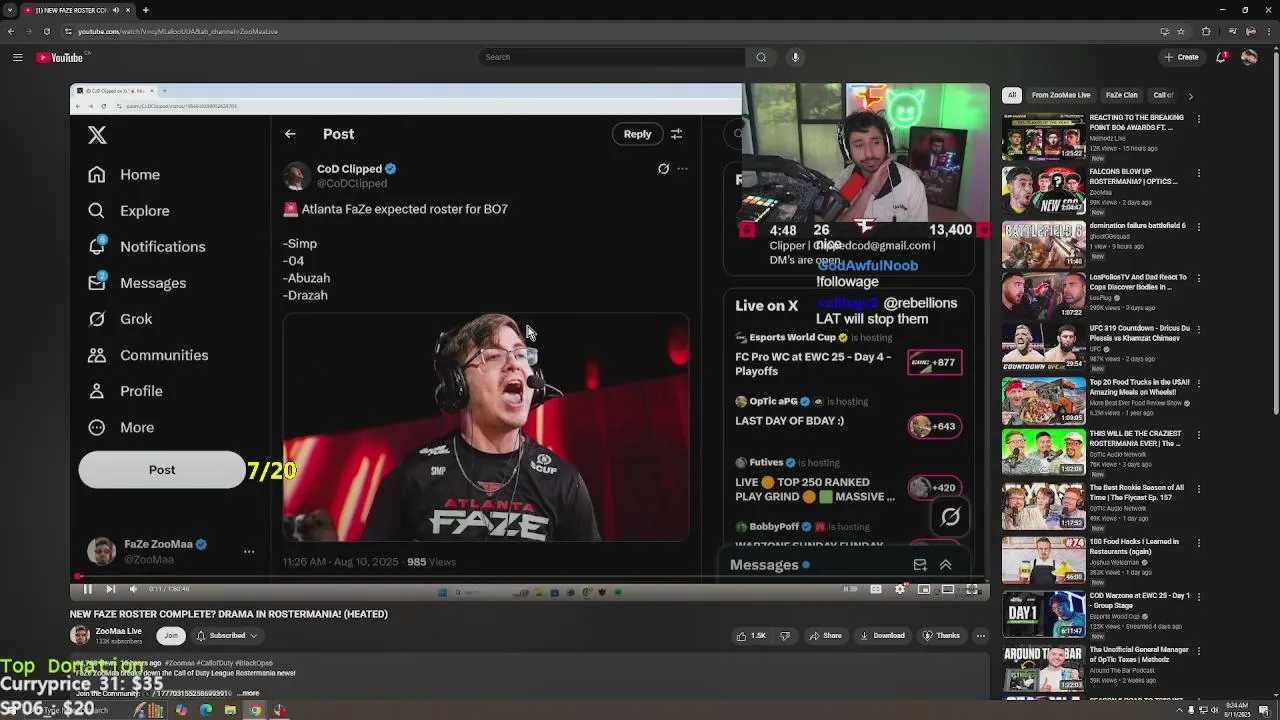Toggle the autoplay switch in player
The height and width of the screenshot is (720, 1280).
(x=851, y=589)
